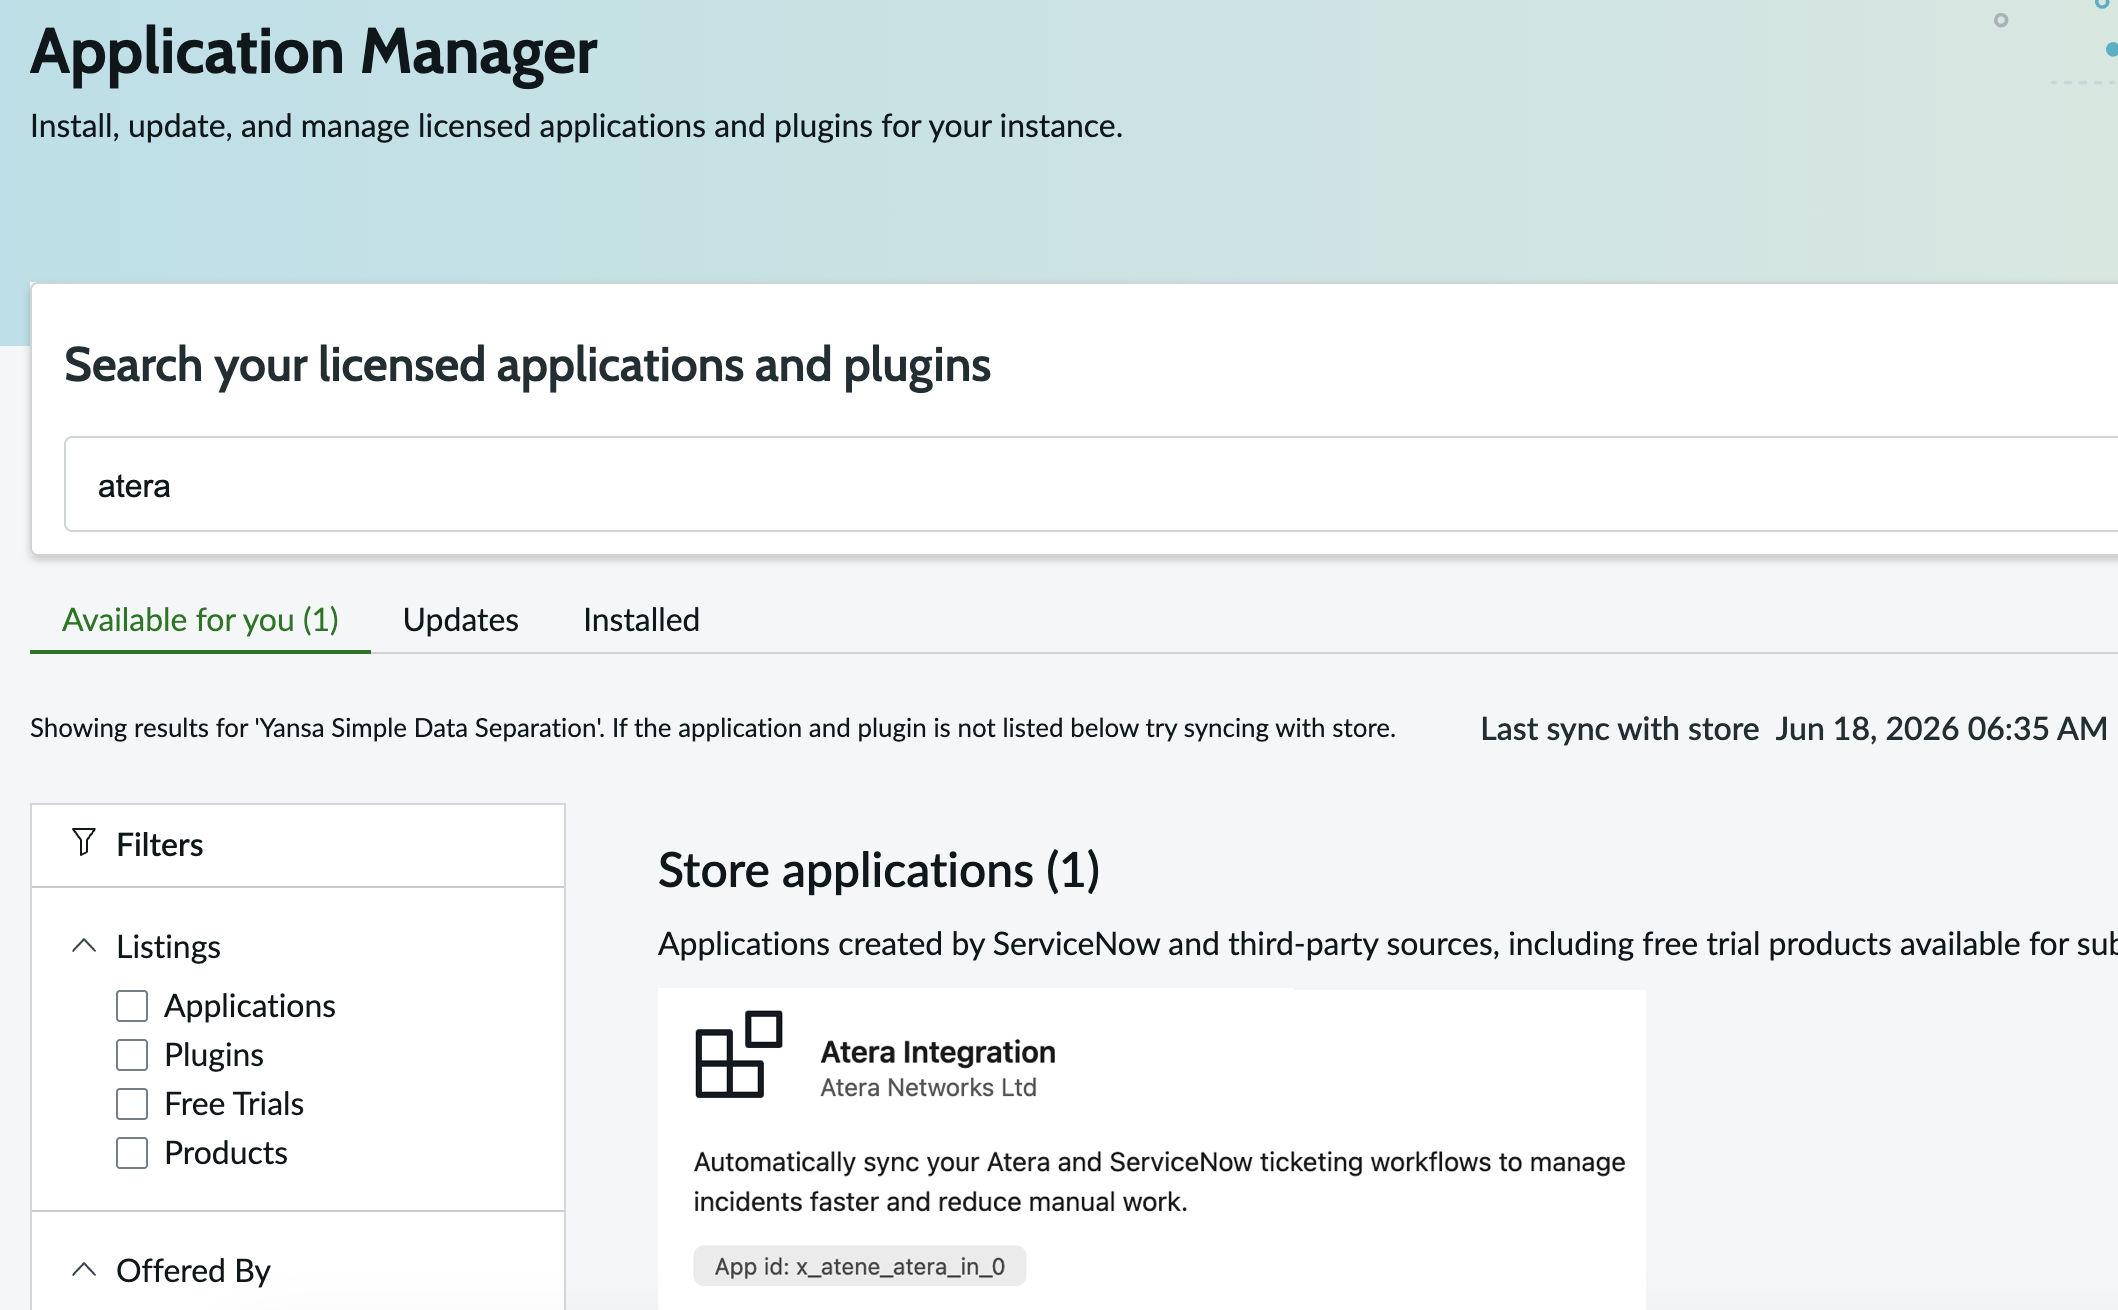Click the Store applications (1) heading
2118x1310 pixels.
879,870
